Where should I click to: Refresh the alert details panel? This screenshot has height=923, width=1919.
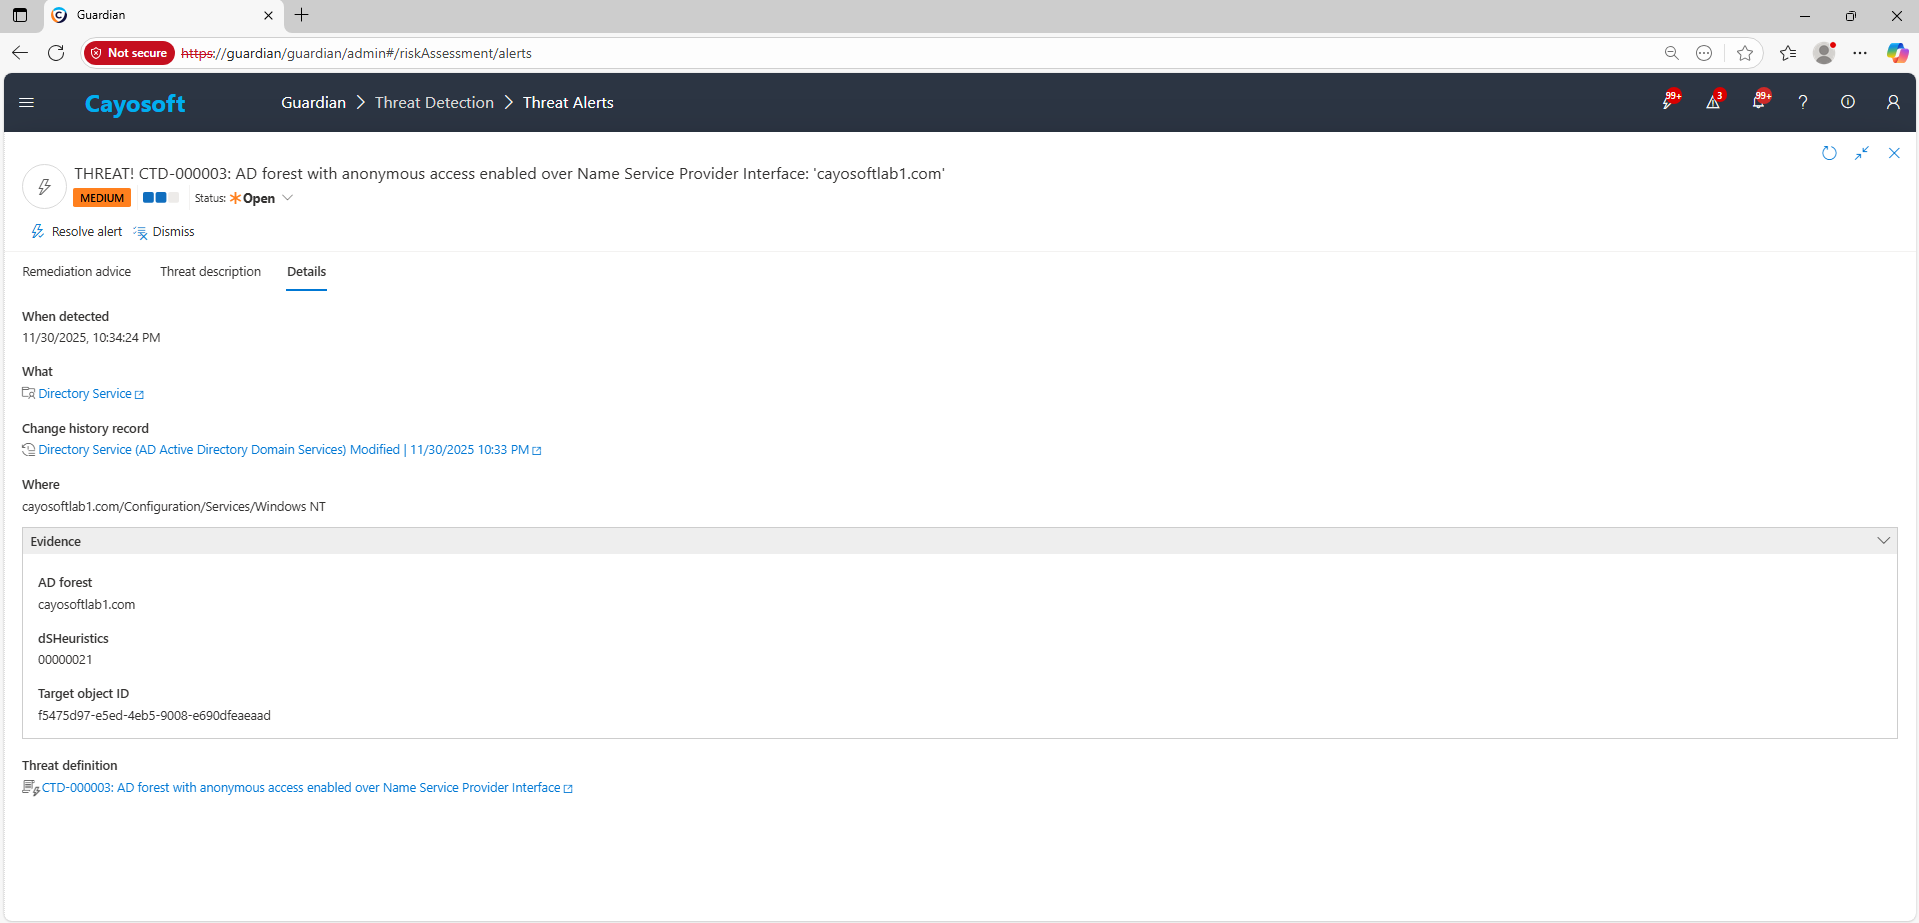click(x=1829, y=153)
